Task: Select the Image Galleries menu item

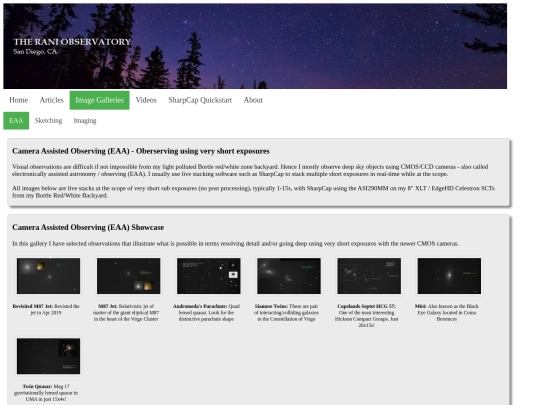Action: tap(100, 100)
